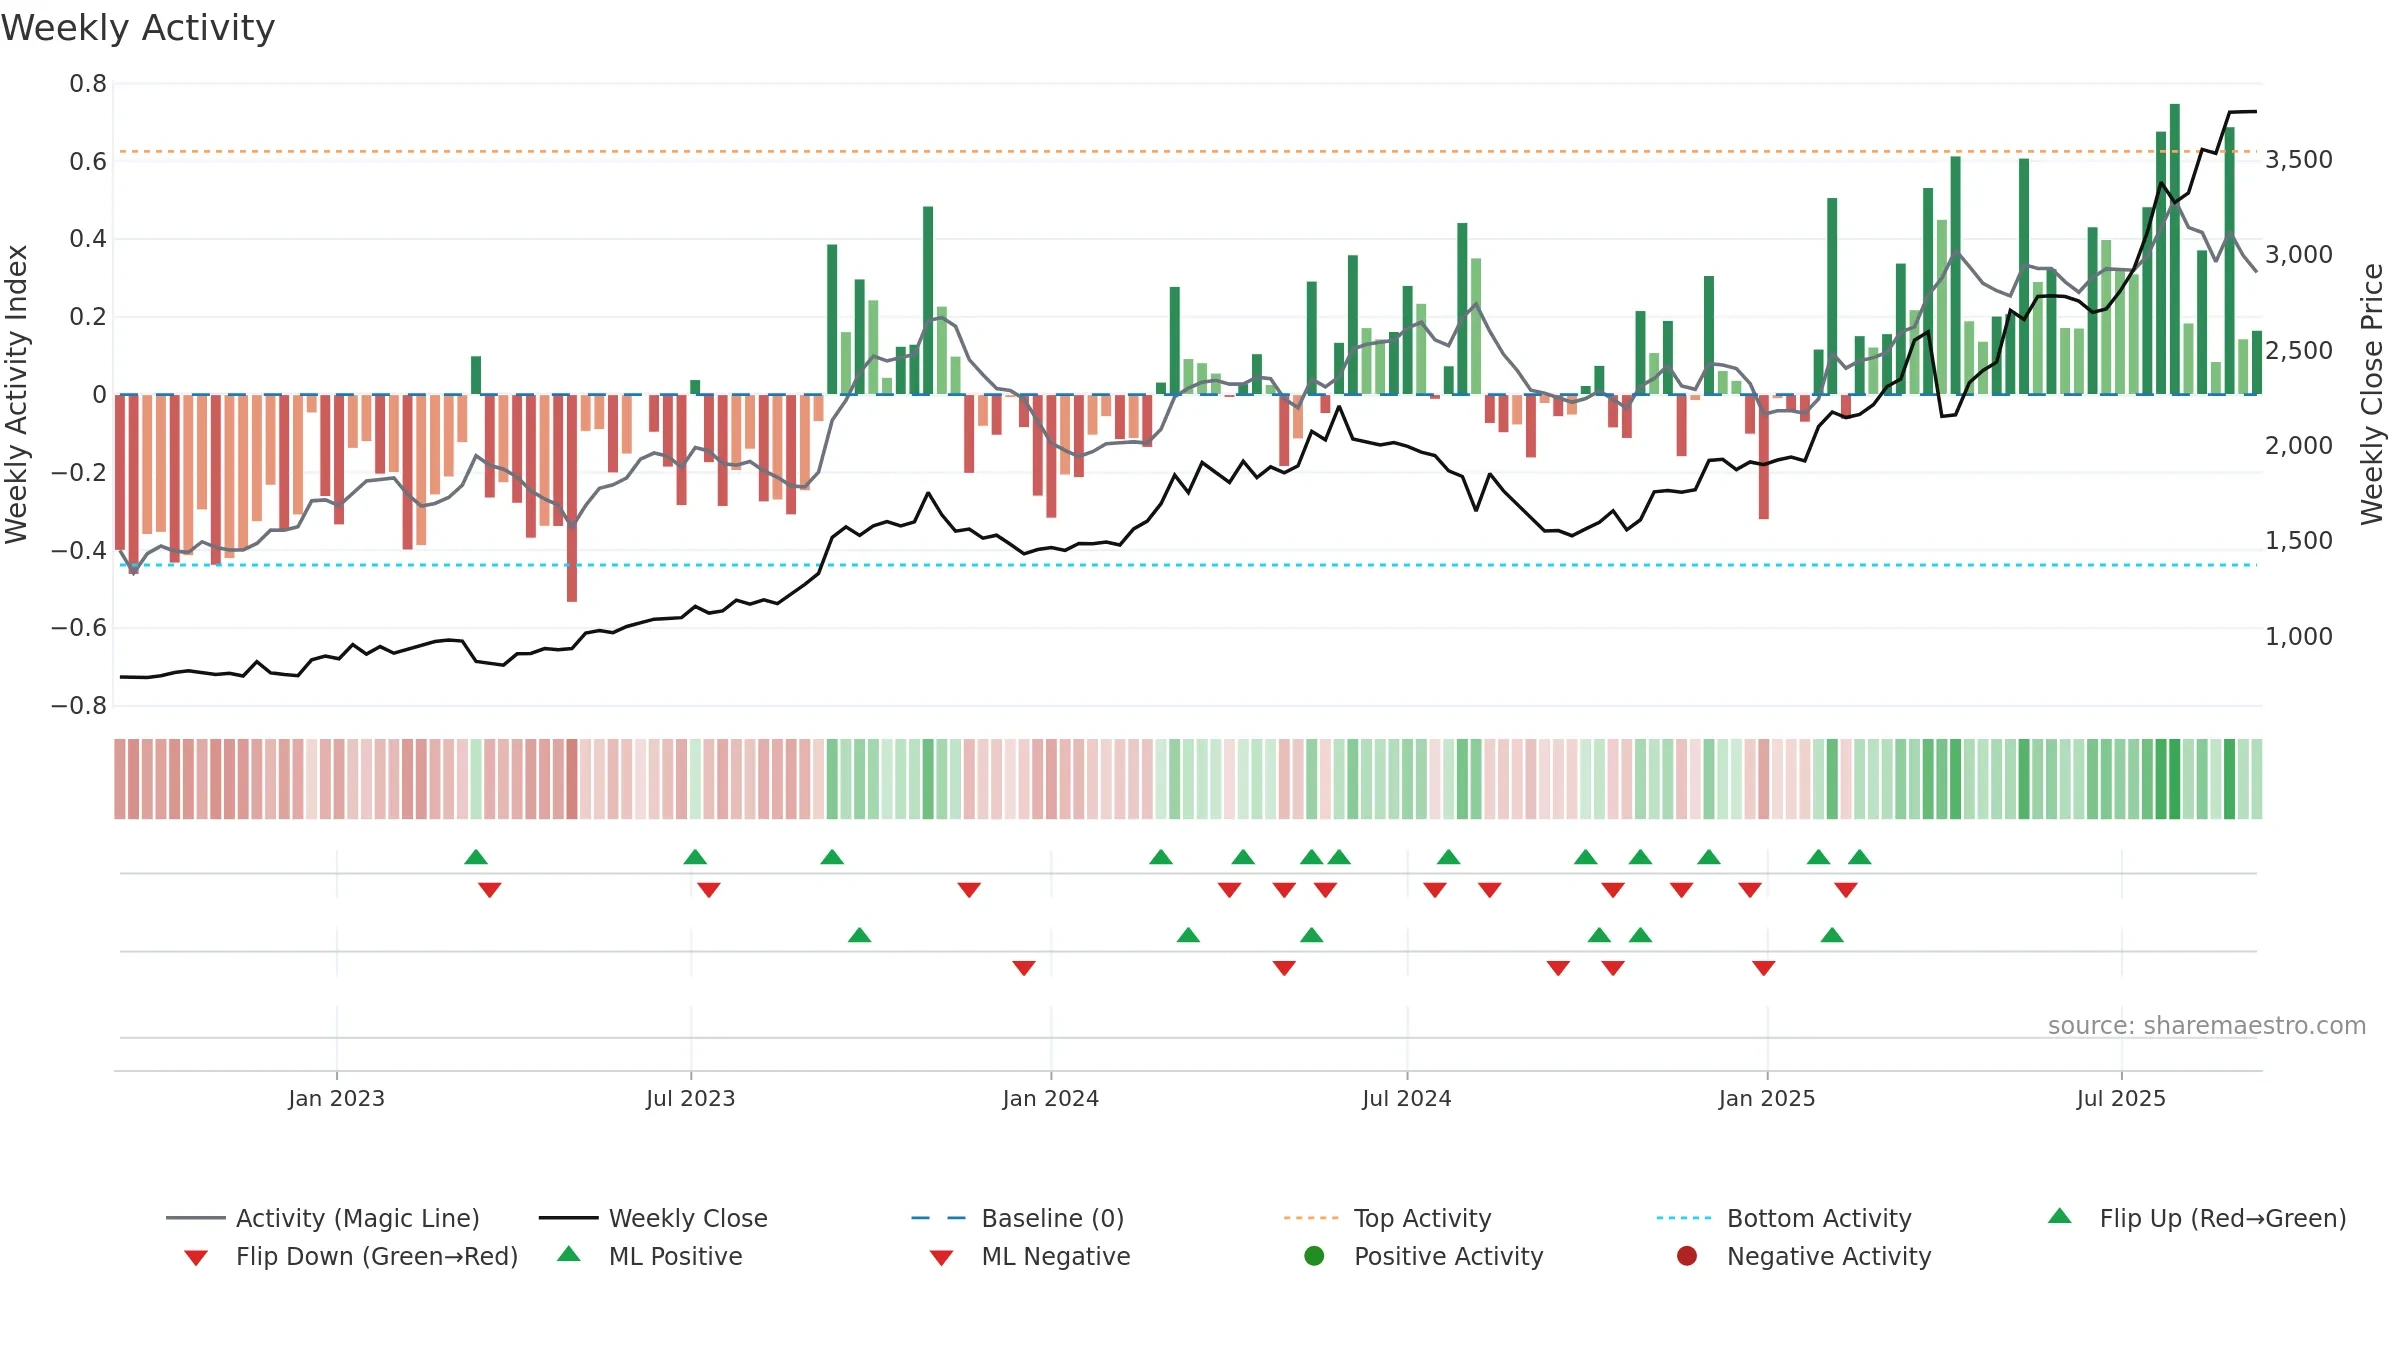Click the 3,000 price tick on the right axis
Image resolution: width=2400 pixels, height=1350 pixels.
coord(2299,255)
